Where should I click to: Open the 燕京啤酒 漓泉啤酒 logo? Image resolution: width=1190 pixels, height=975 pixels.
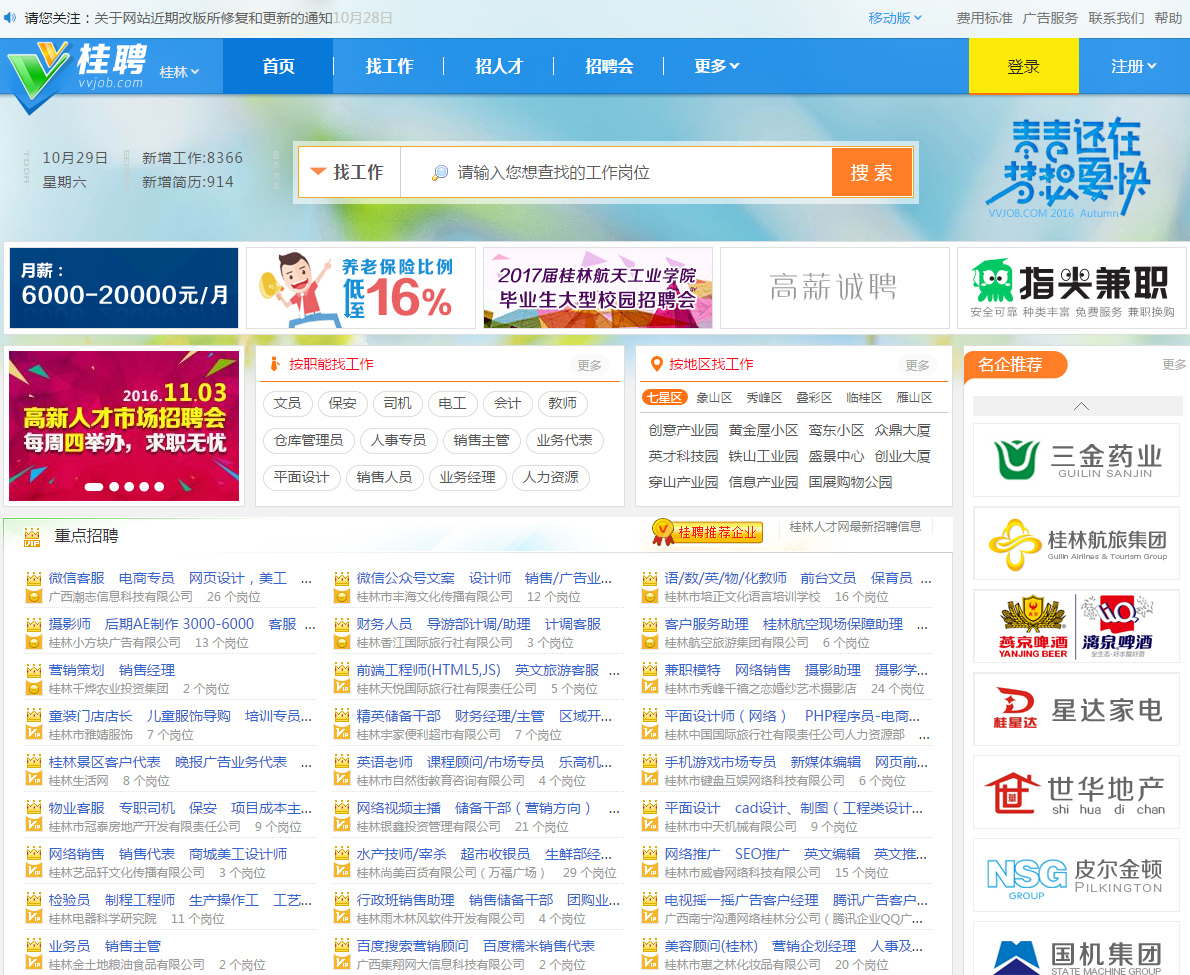point(1076,627)
